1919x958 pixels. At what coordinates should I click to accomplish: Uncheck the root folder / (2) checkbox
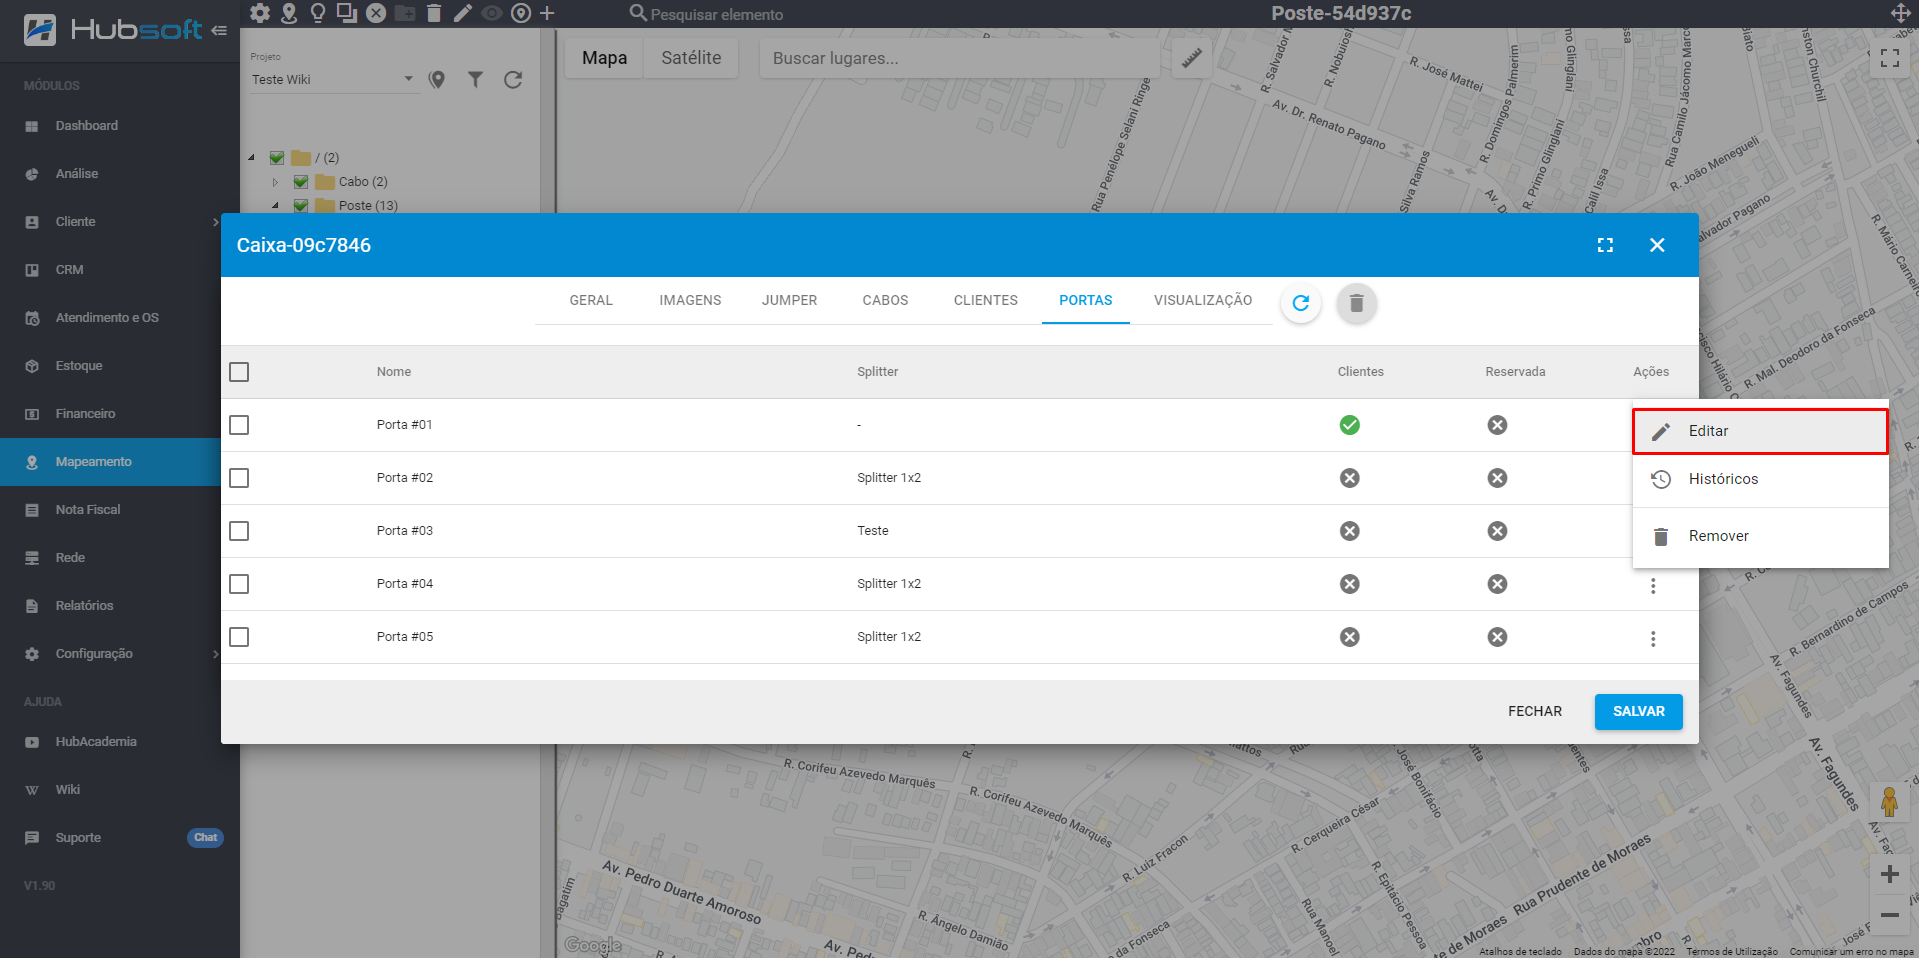point(277,158)
